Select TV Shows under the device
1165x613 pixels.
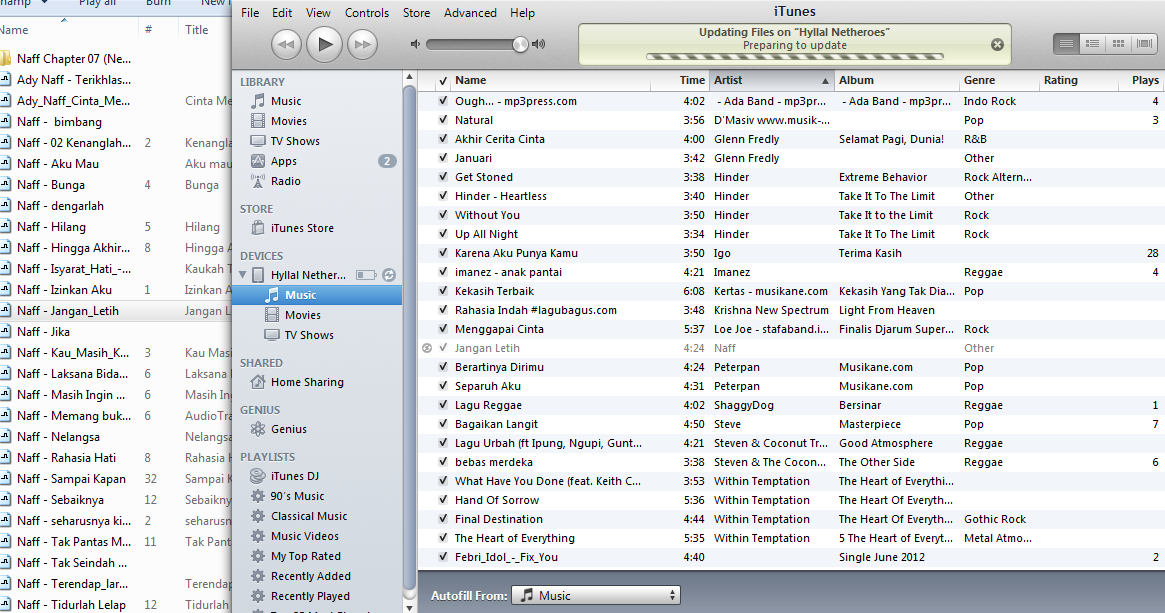(309, 335)
